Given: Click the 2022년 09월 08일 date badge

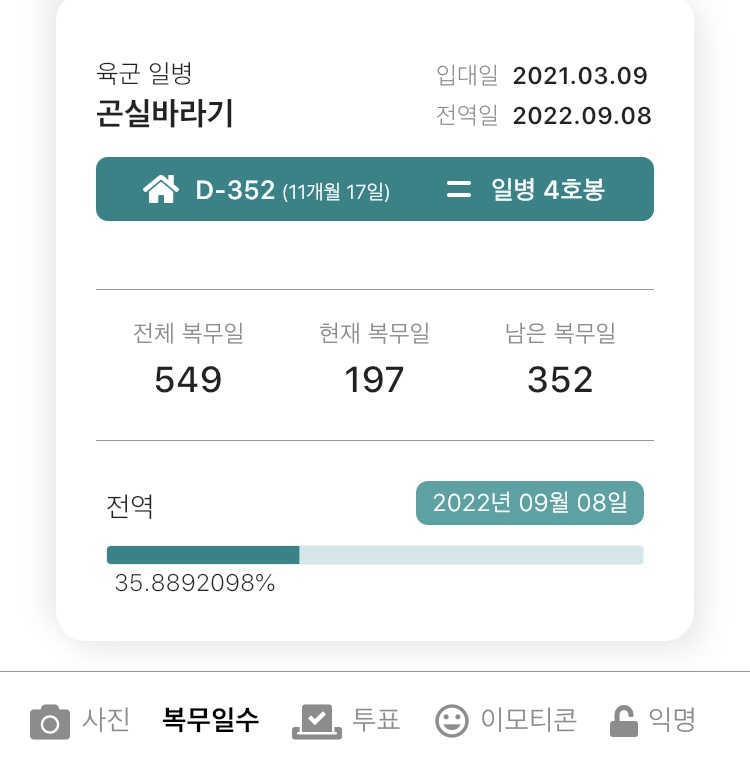Looking at the screenshot, I should [530, 503].
